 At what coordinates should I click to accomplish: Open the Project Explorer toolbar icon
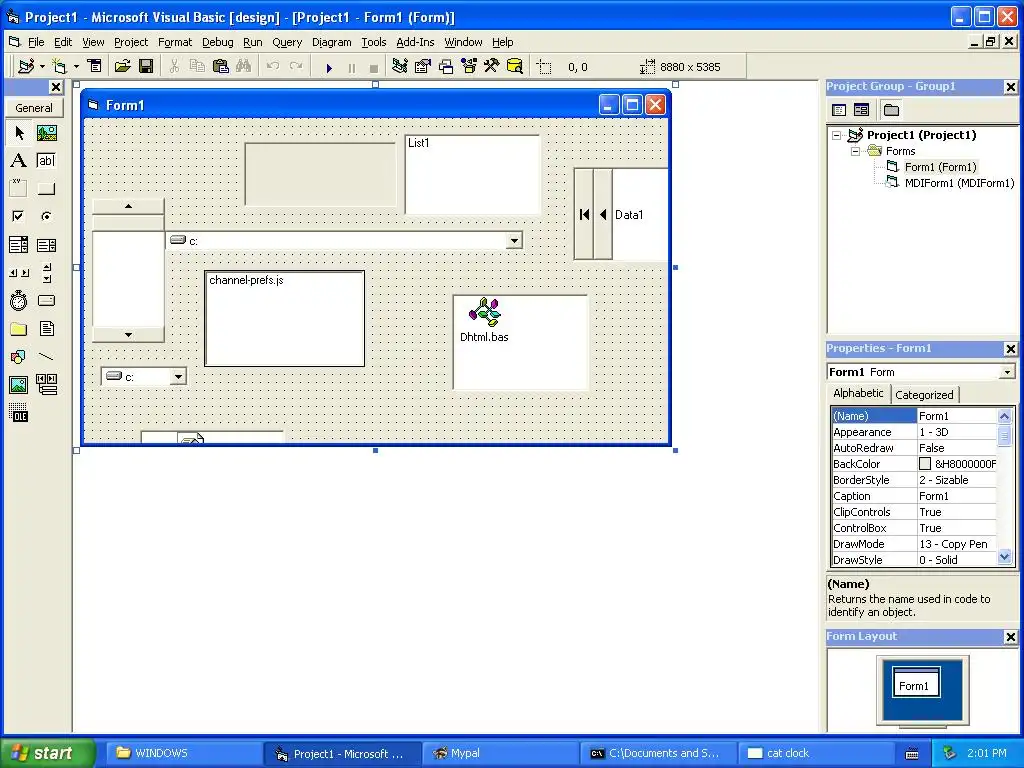(400, 66)
